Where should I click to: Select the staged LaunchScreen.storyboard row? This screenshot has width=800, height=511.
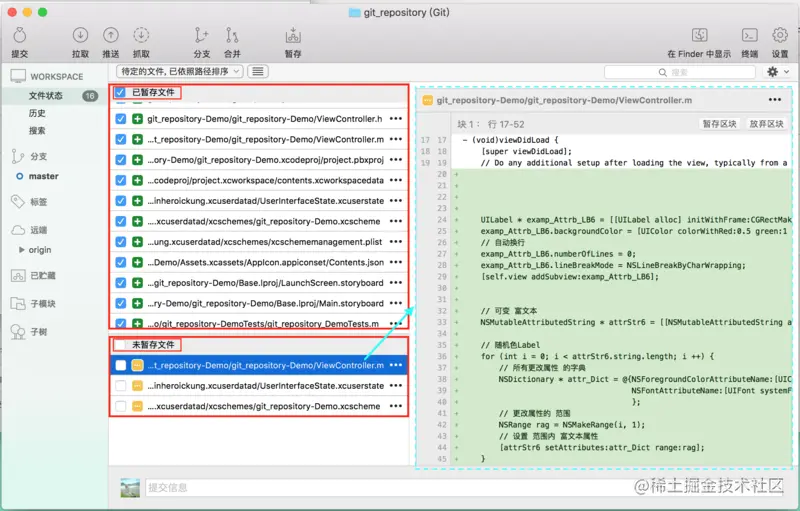click(259, 283)
